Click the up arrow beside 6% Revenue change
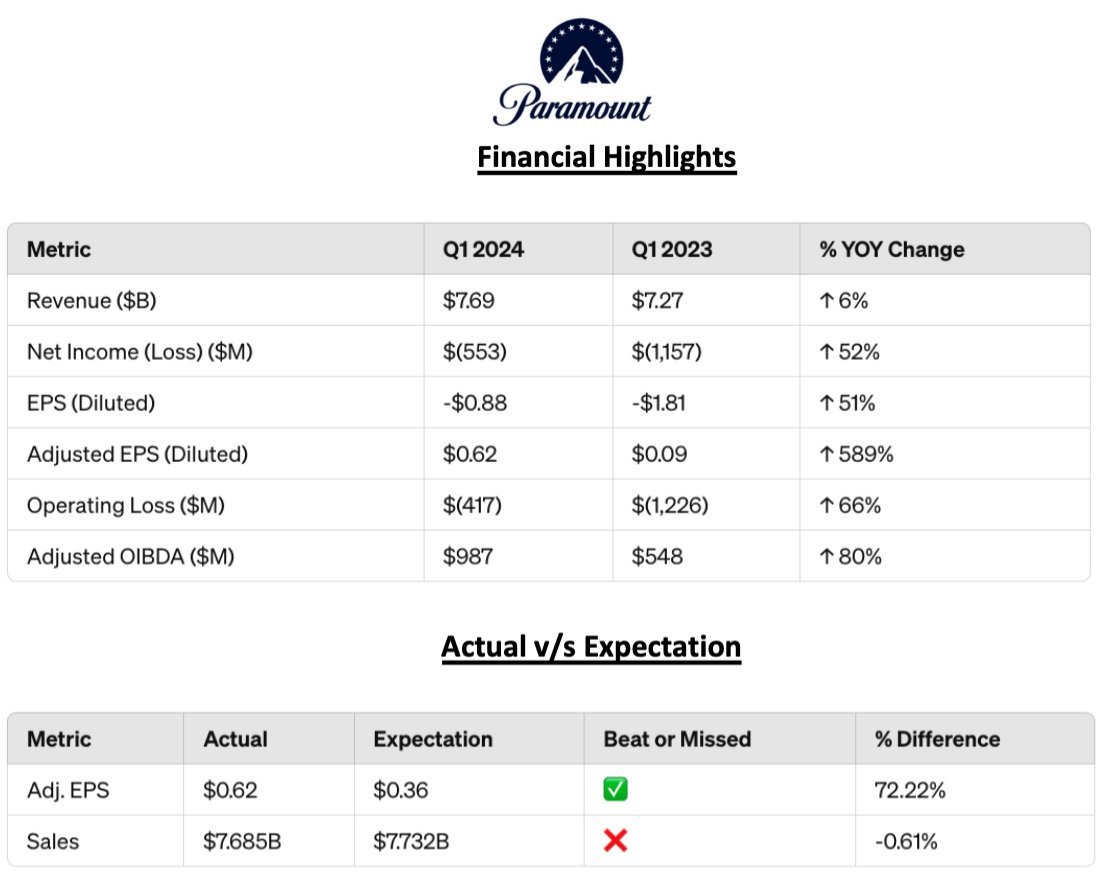The image size is (1100, 872). tap(826, 301)
